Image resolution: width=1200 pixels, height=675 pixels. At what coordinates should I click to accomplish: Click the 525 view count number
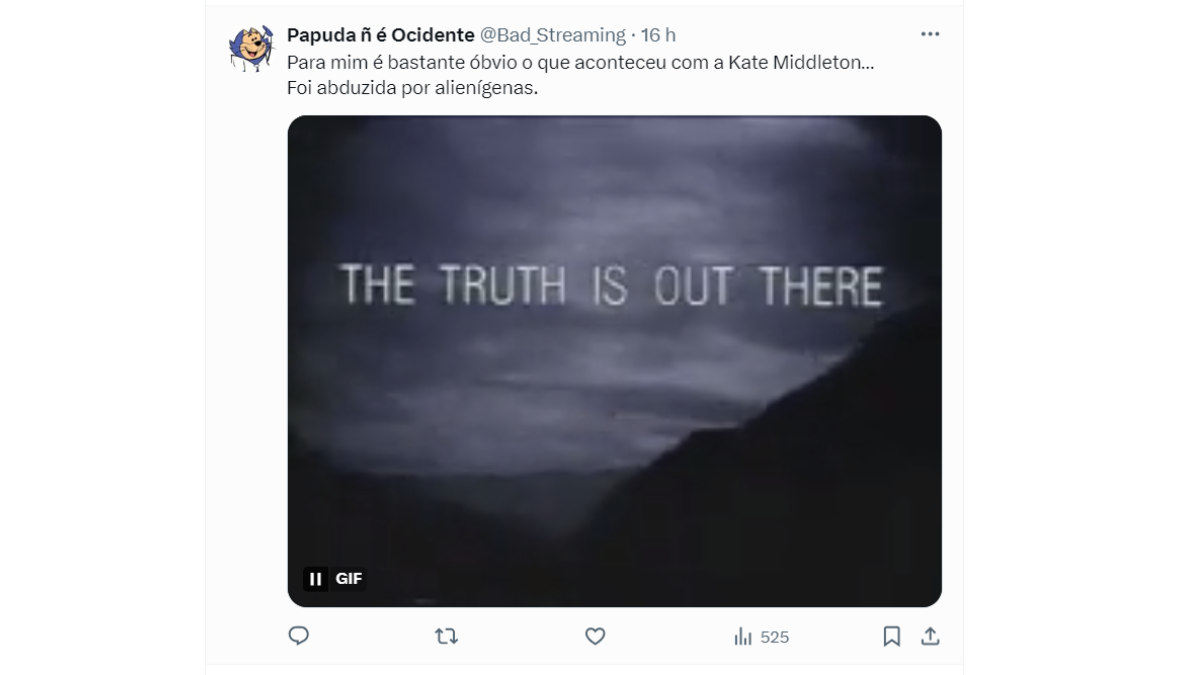click(775, 637)
